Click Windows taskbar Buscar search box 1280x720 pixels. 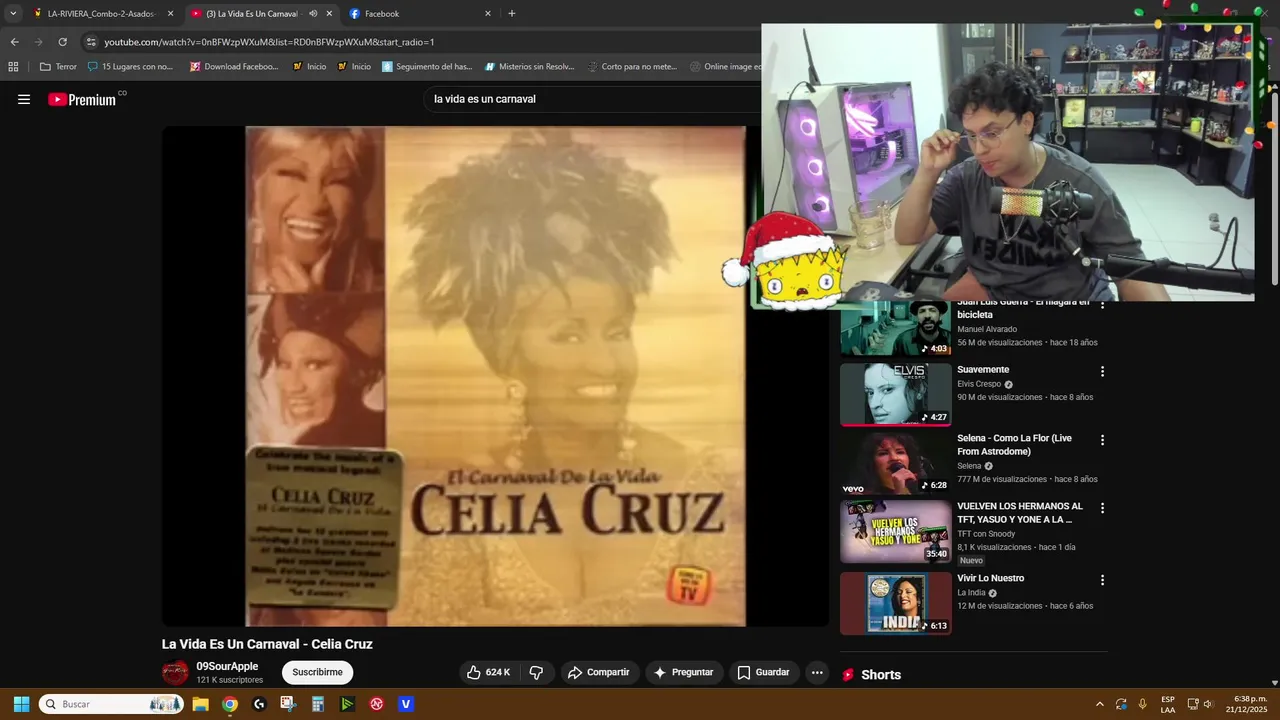click(x=111, y=704)
